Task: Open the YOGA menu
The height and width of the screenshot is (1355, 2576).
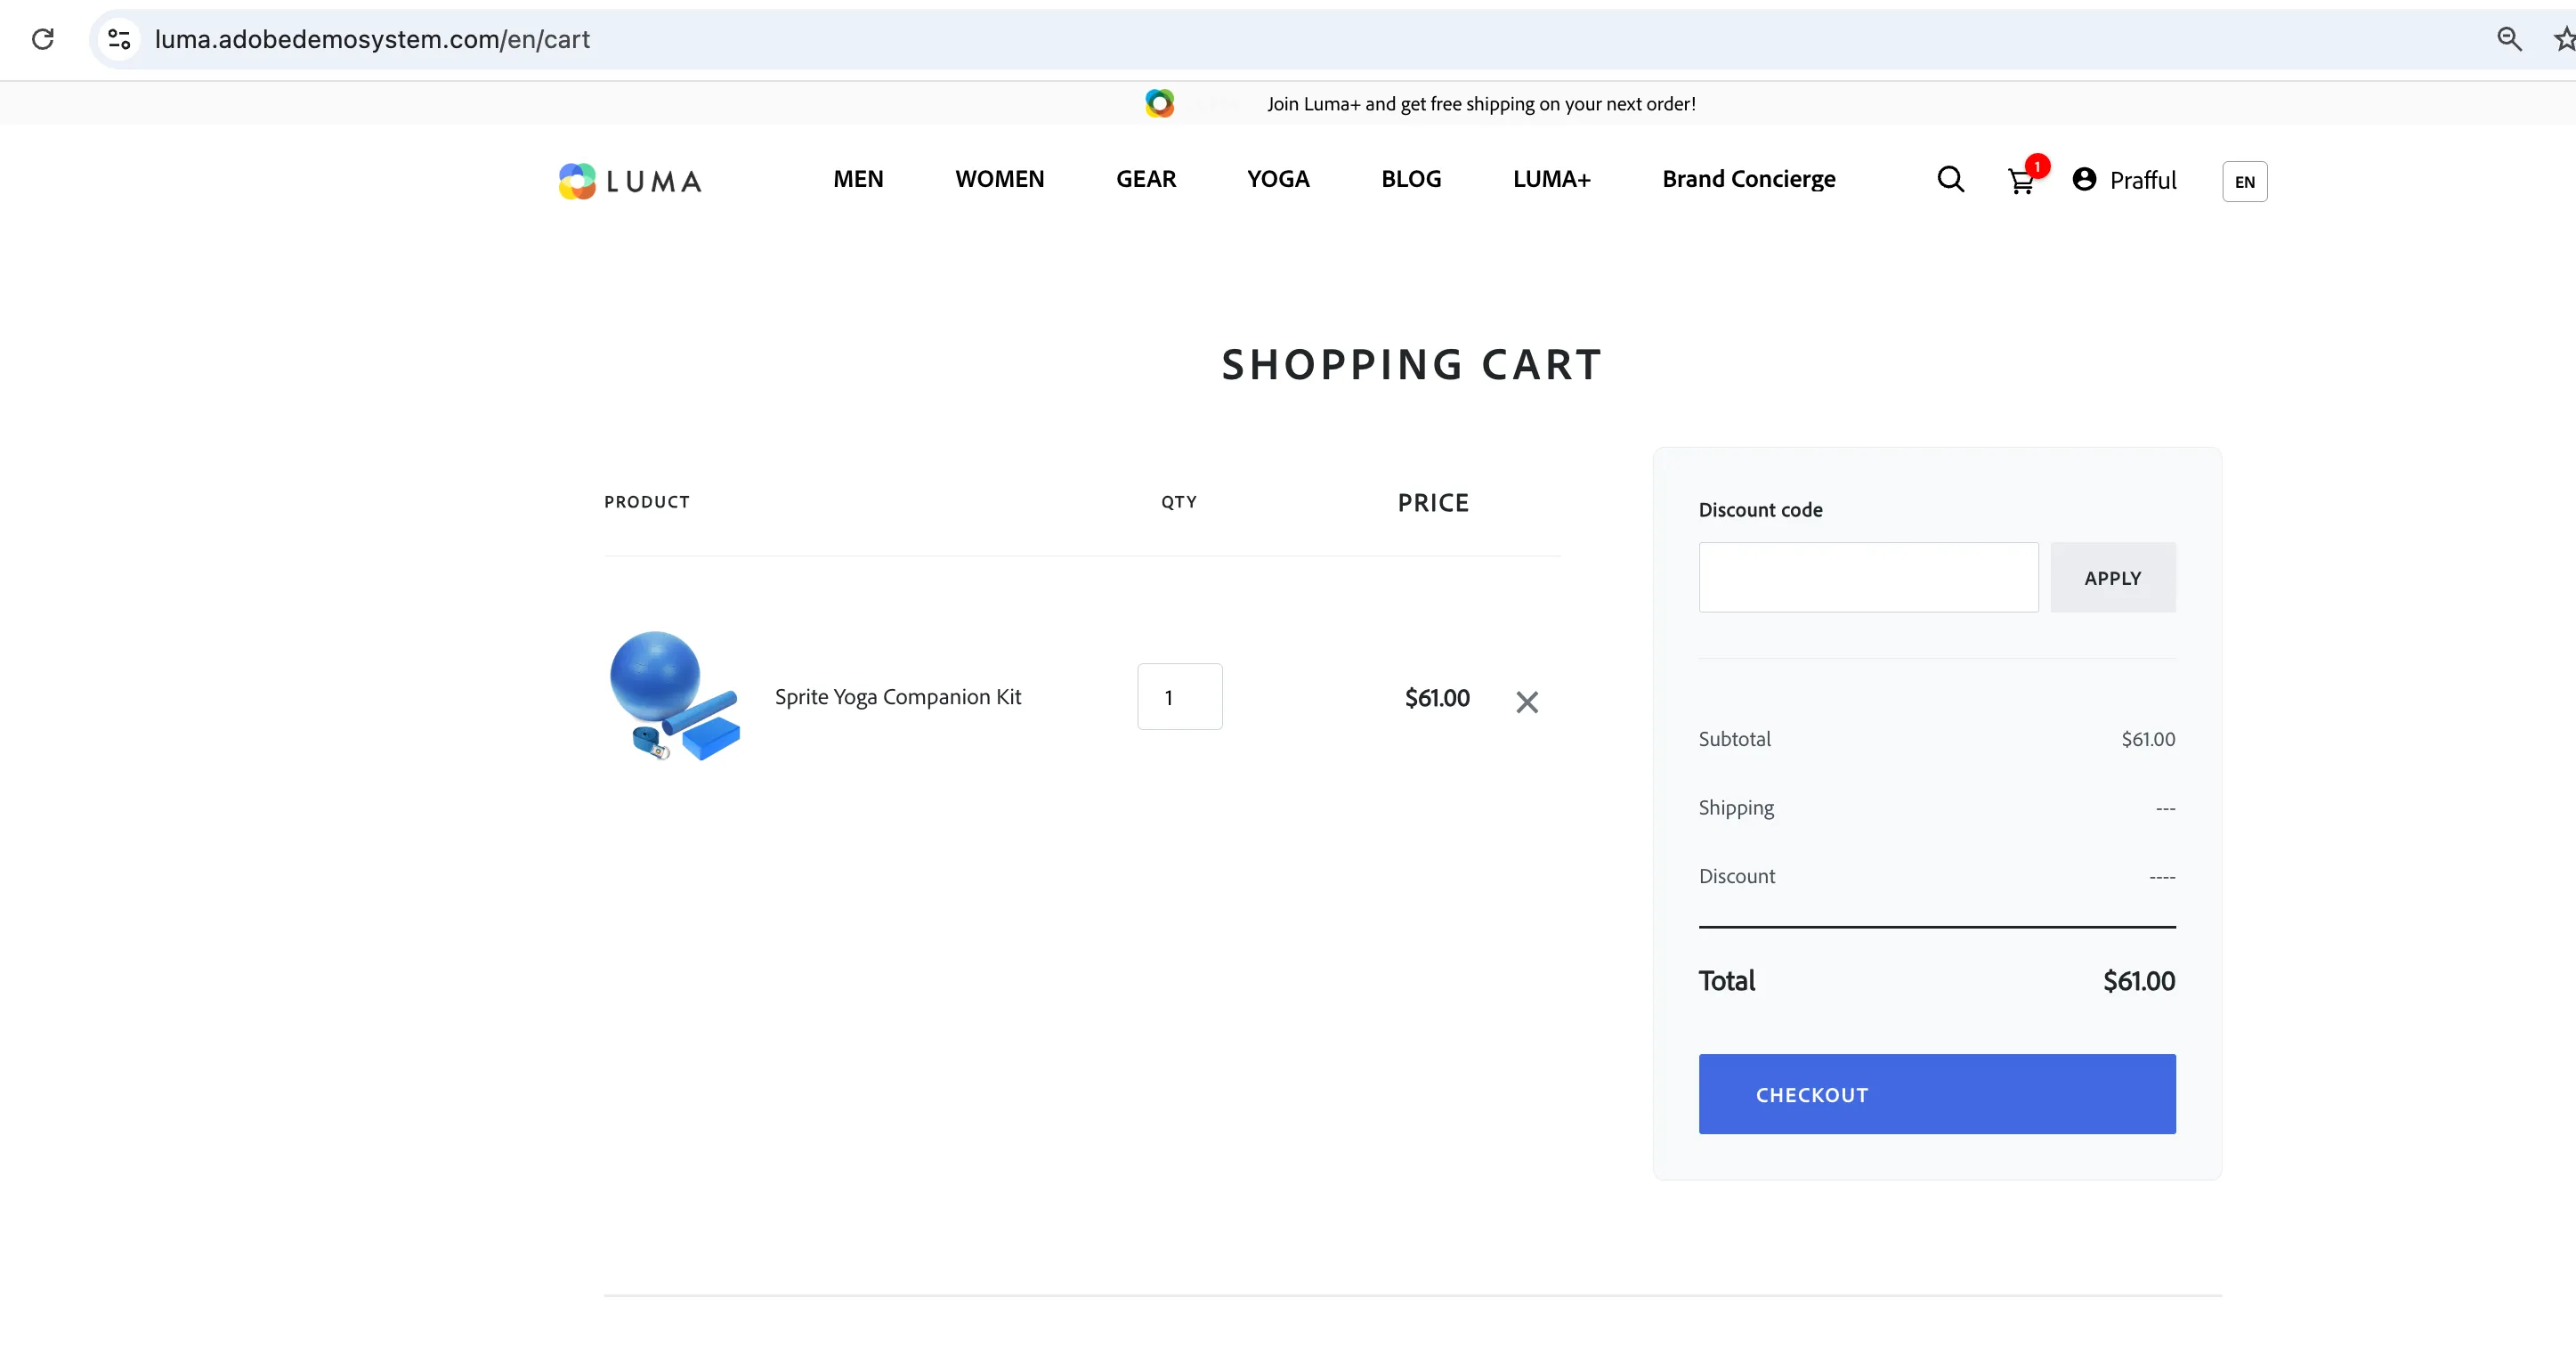Action: pos(1278,179)
